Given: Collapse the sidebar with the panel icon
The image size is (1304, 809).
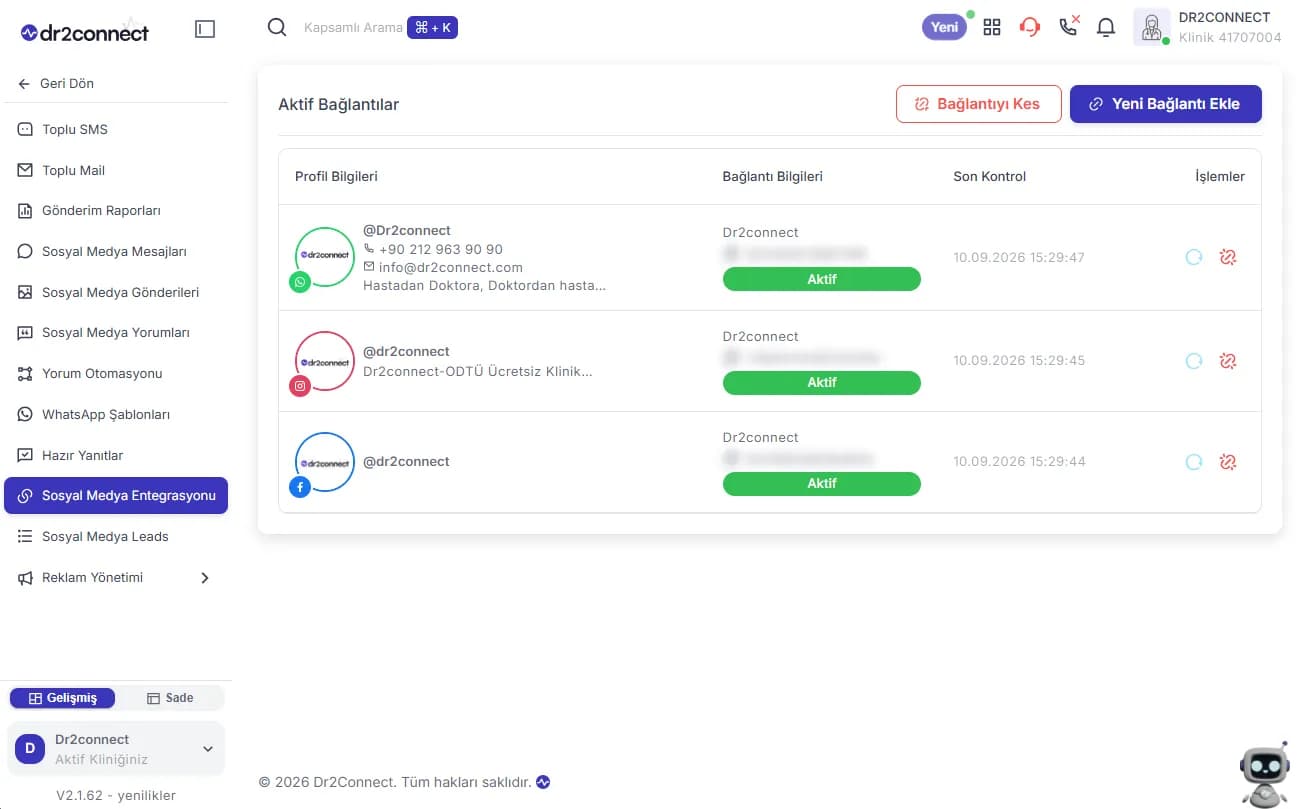Looking at the screenshot, I should point(205,29).
